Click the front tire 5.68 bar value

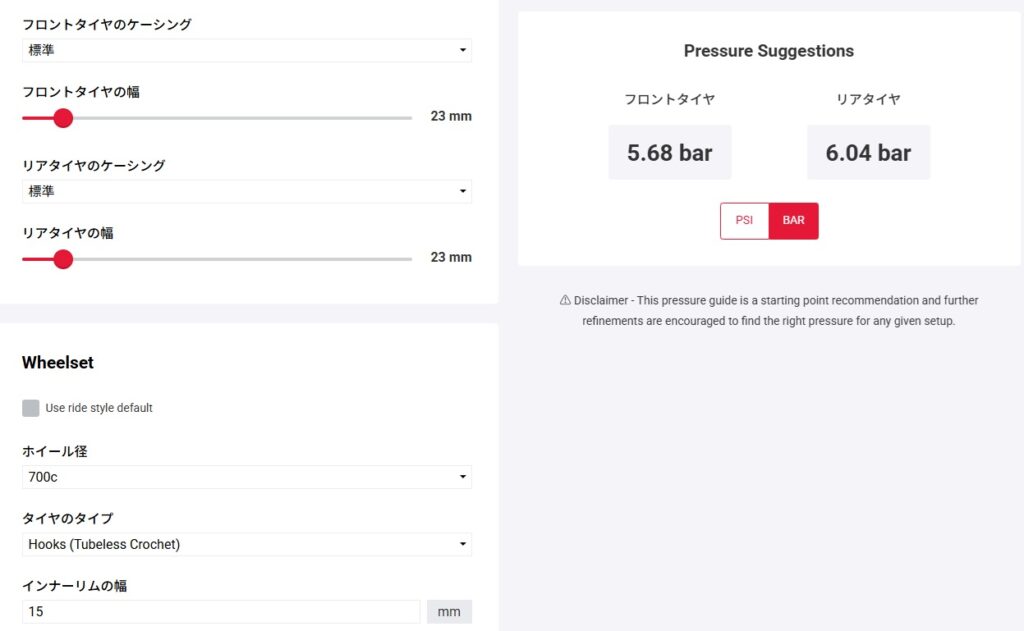tap(669, 153)
